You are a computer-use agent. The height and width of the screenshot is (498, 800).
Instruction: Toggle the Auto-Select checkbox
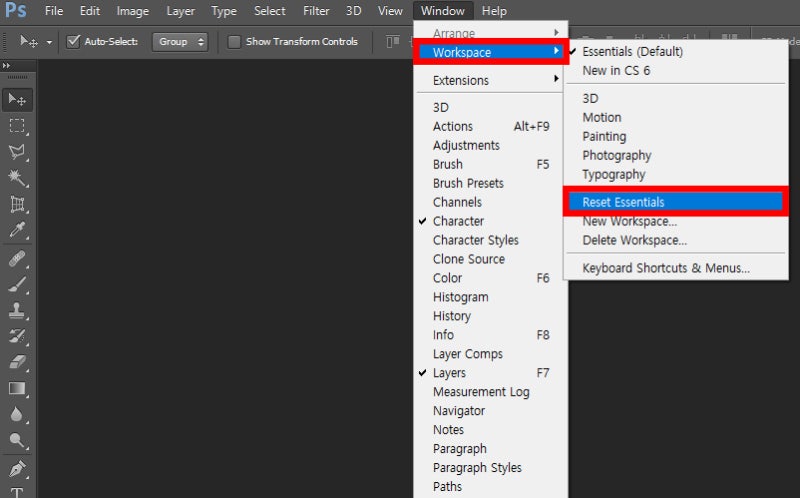73,41
